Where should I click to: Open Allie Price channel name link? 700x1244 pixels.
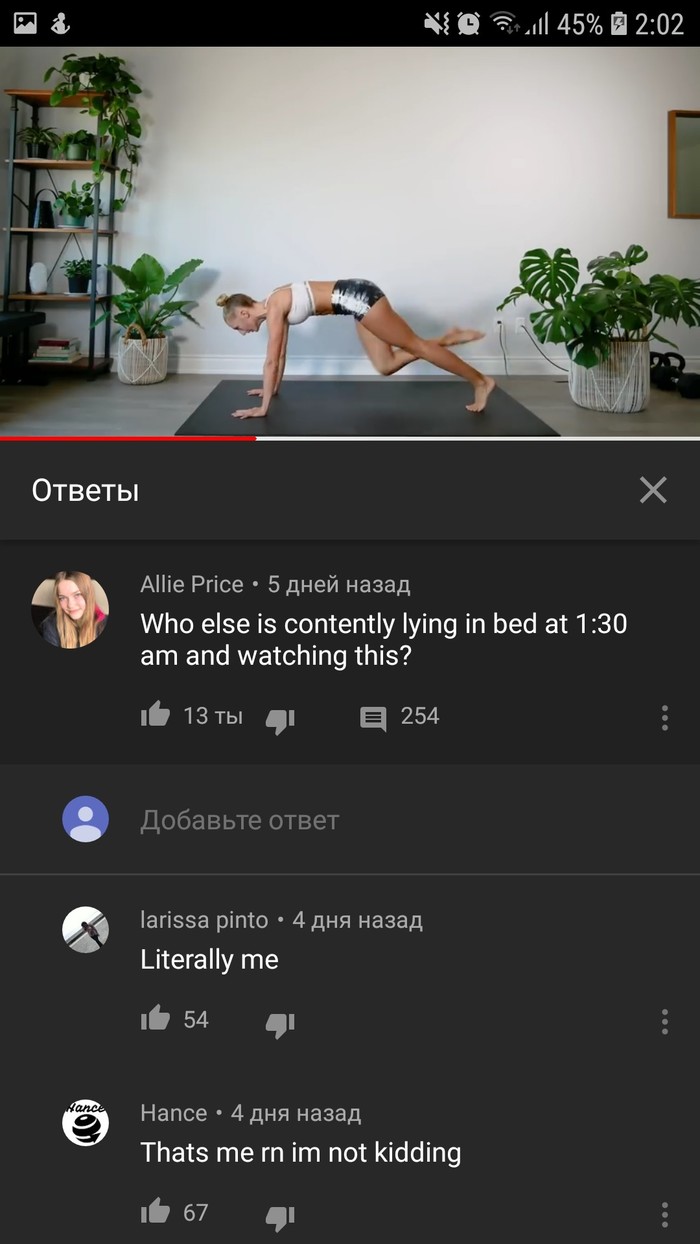click(192, 584)
